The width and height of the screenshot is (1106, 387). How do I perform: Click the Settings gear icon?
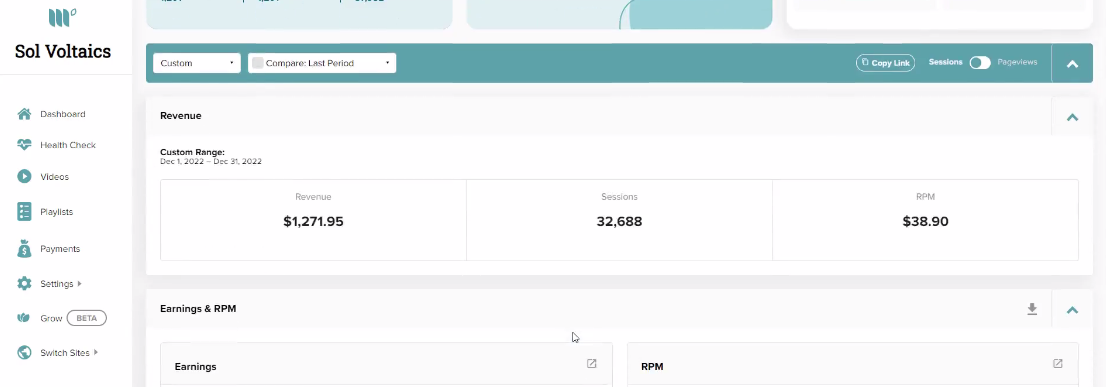(24, 284)
